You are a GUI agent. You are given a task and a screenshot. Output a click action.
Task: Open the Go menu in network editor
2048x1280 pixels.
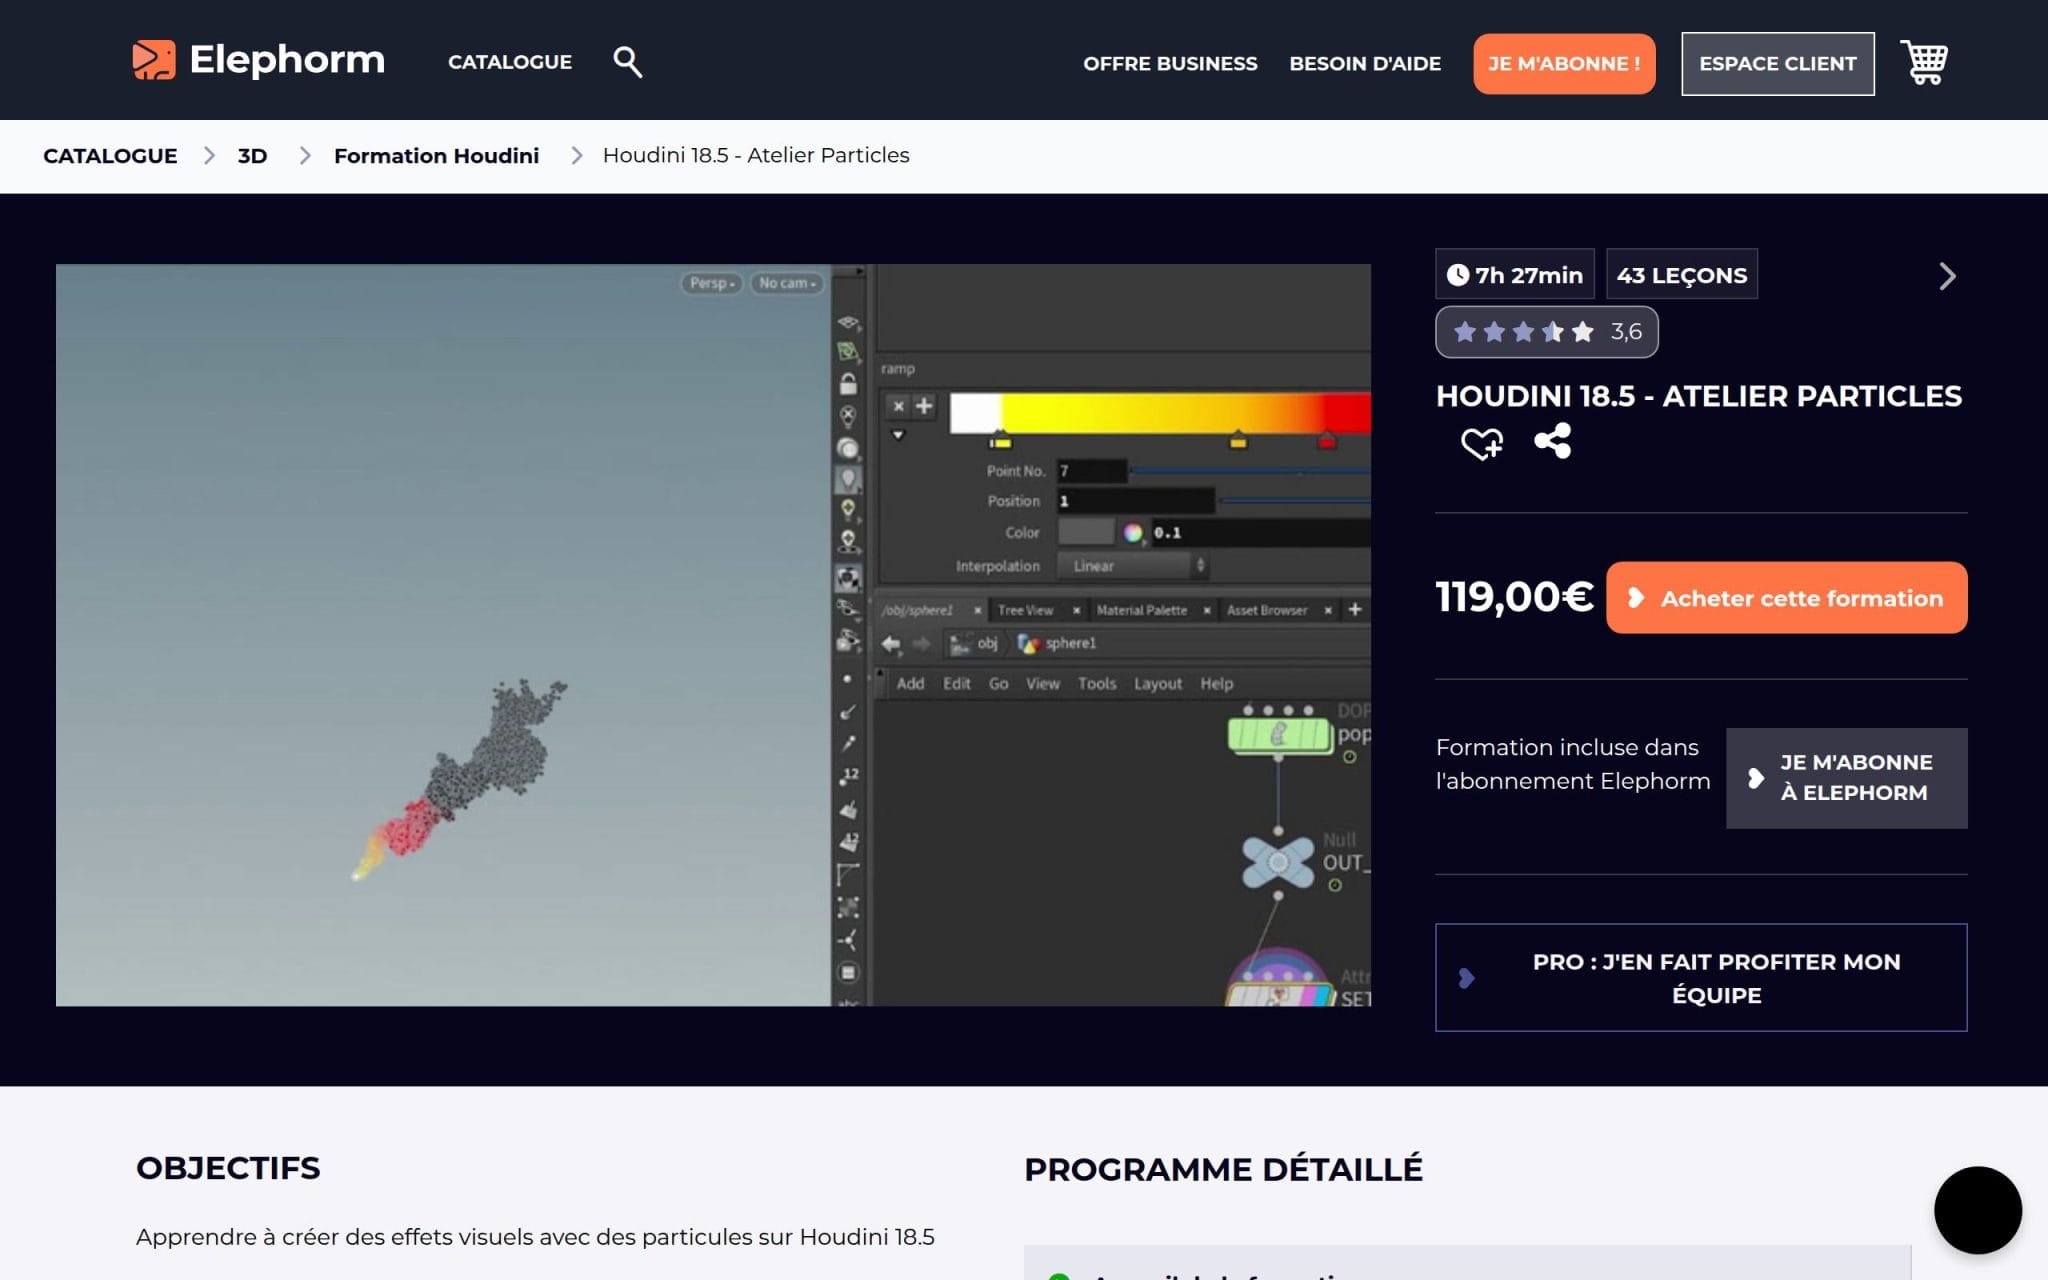(998, 684)
